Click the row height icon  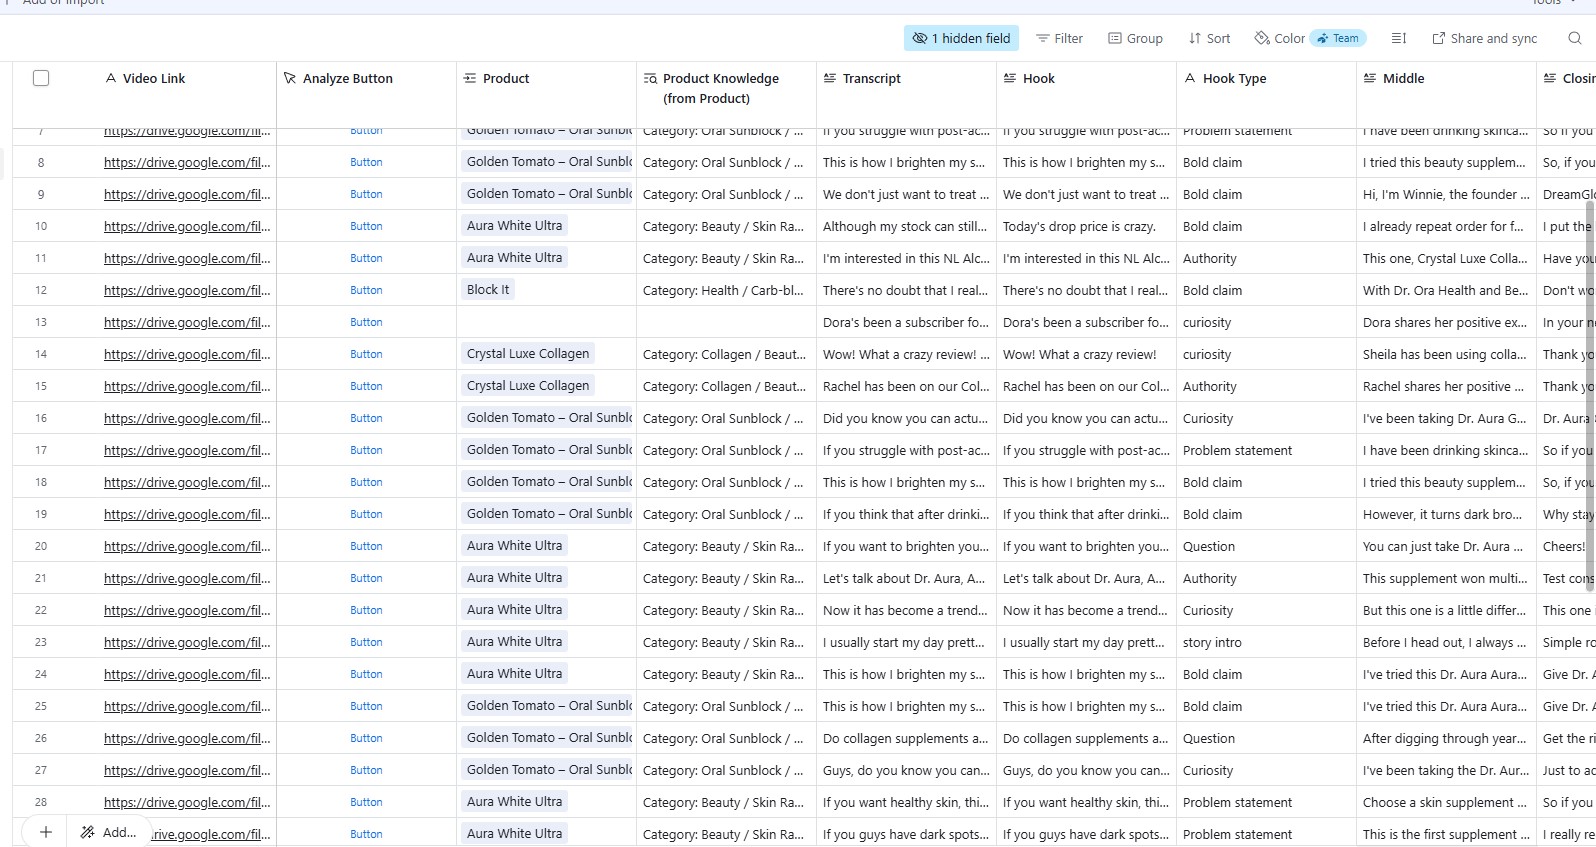tap(1398, 38)
